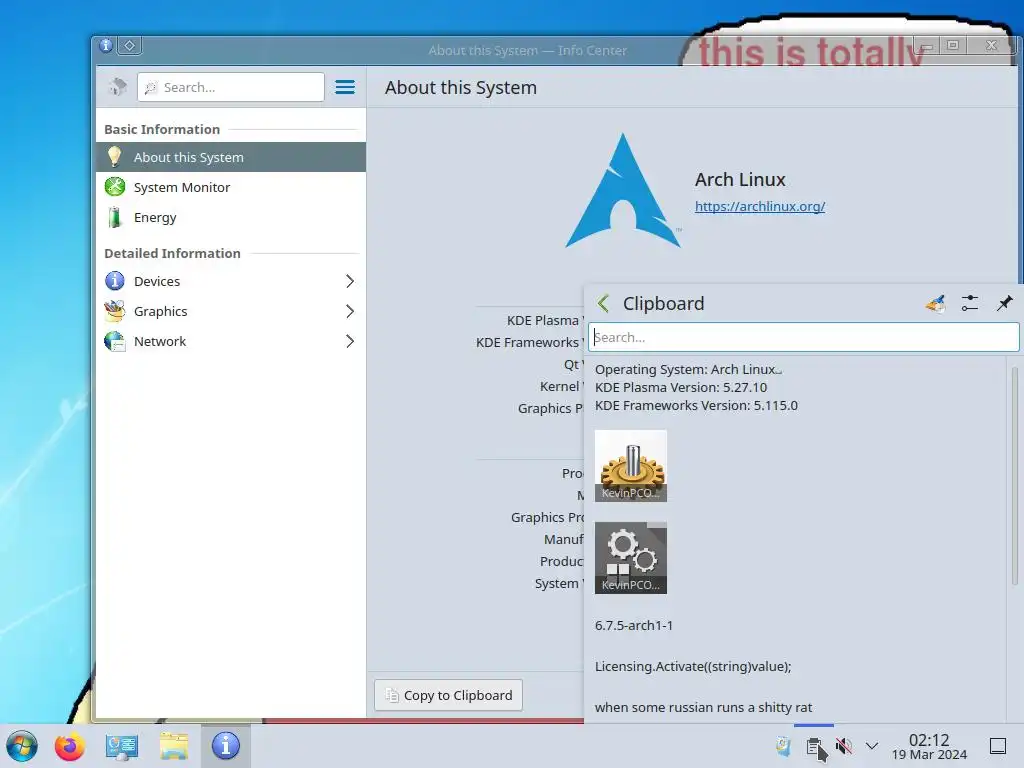Click the Graphics paint-cup icon
The height and width of the screenshot is (768, 1024).
point(115,311)
